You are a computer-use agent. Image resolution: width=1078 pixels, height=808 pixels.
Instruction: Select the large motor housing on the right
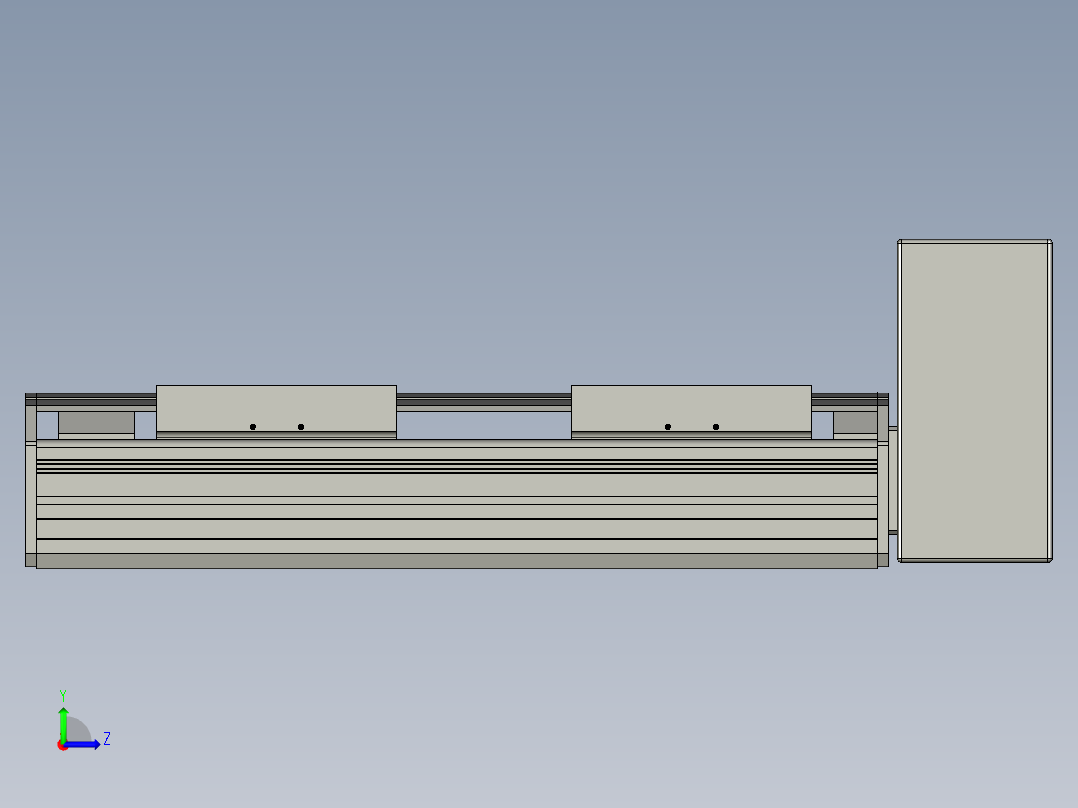[x=975, y=401]
